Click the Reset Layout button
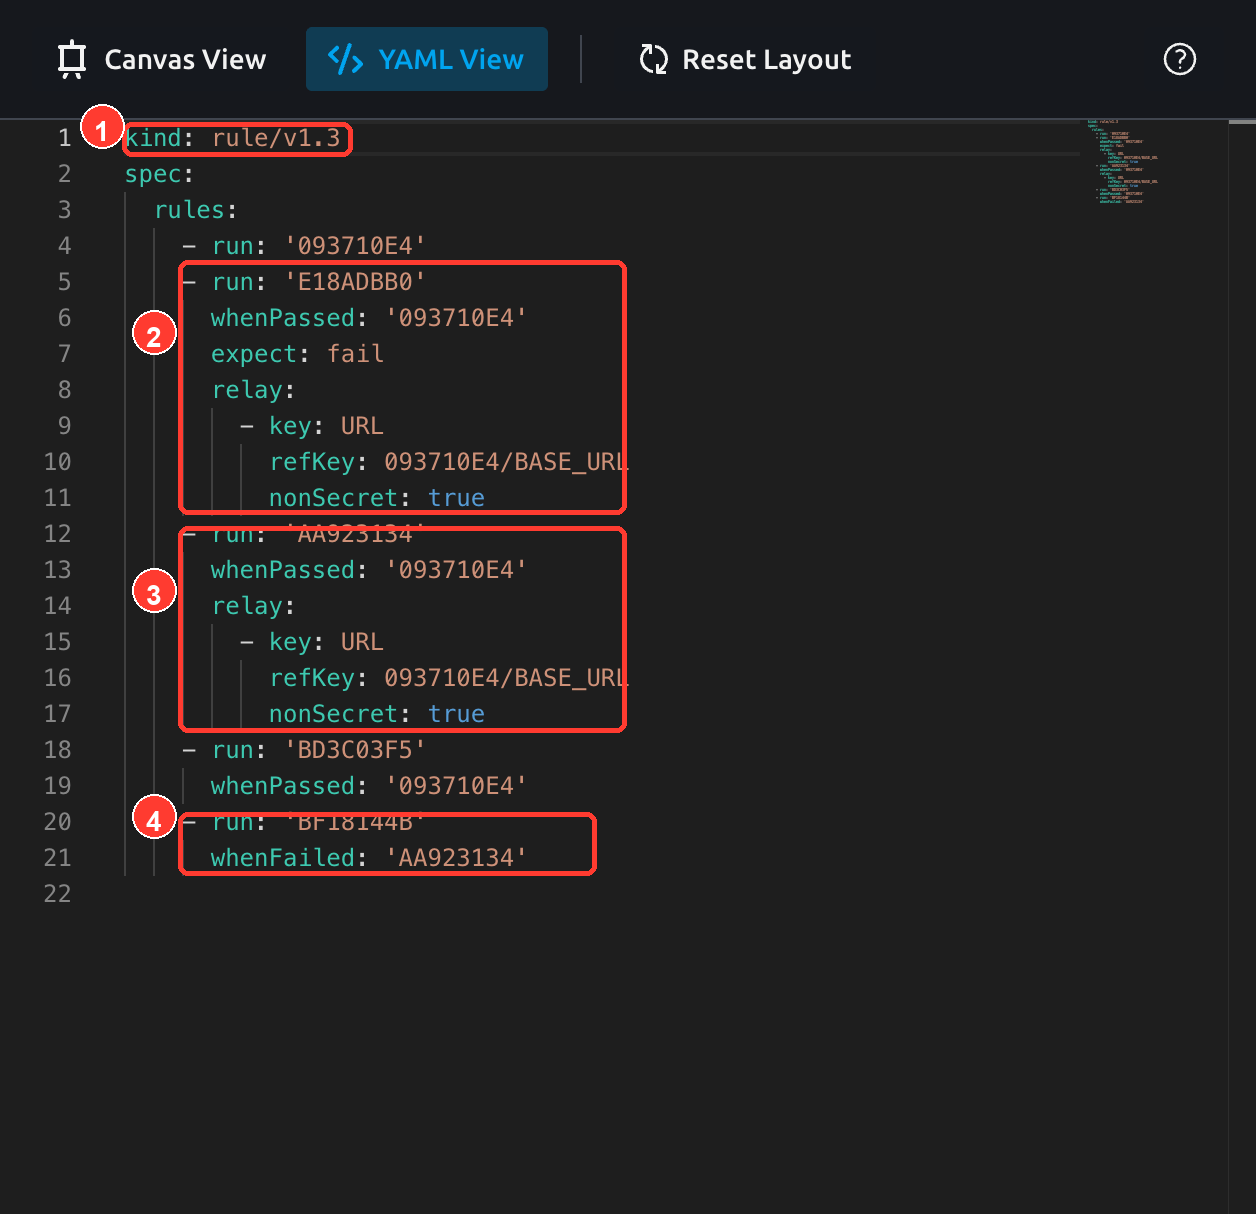Screen dimensions: 1256x1214 click(x=746, y=59)
